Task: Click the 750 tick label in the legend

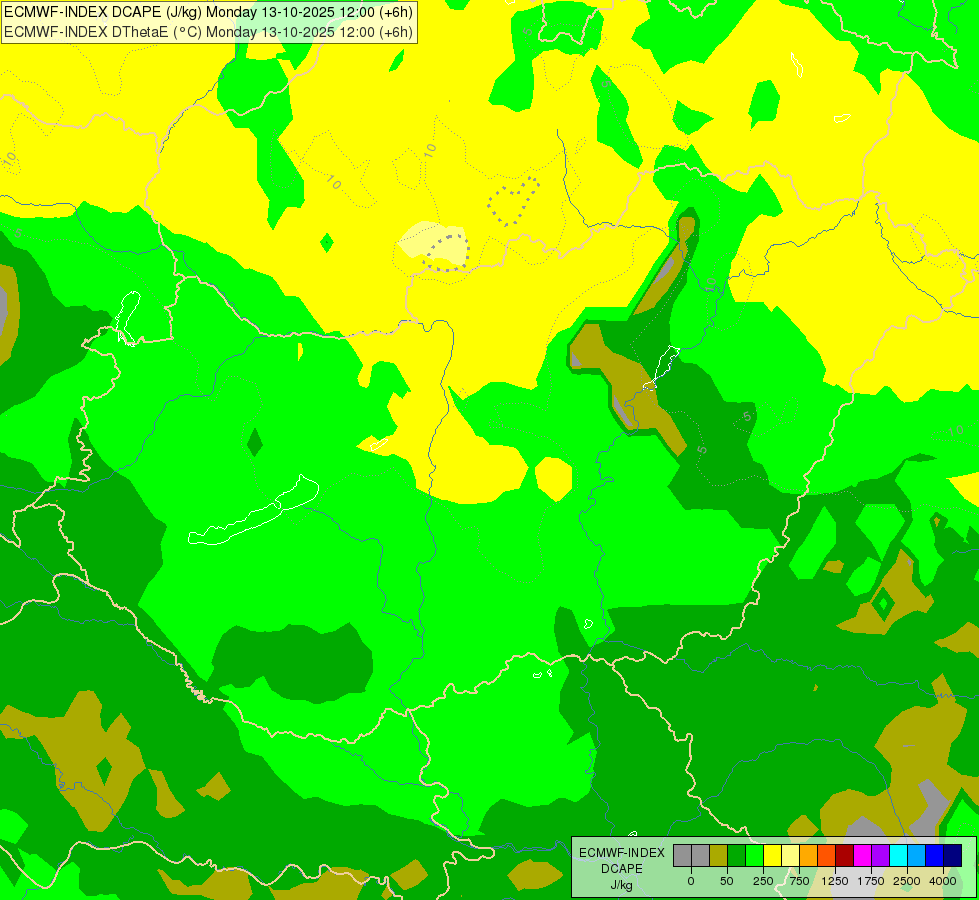Action: pyautogui.click(x=799, y=881)
